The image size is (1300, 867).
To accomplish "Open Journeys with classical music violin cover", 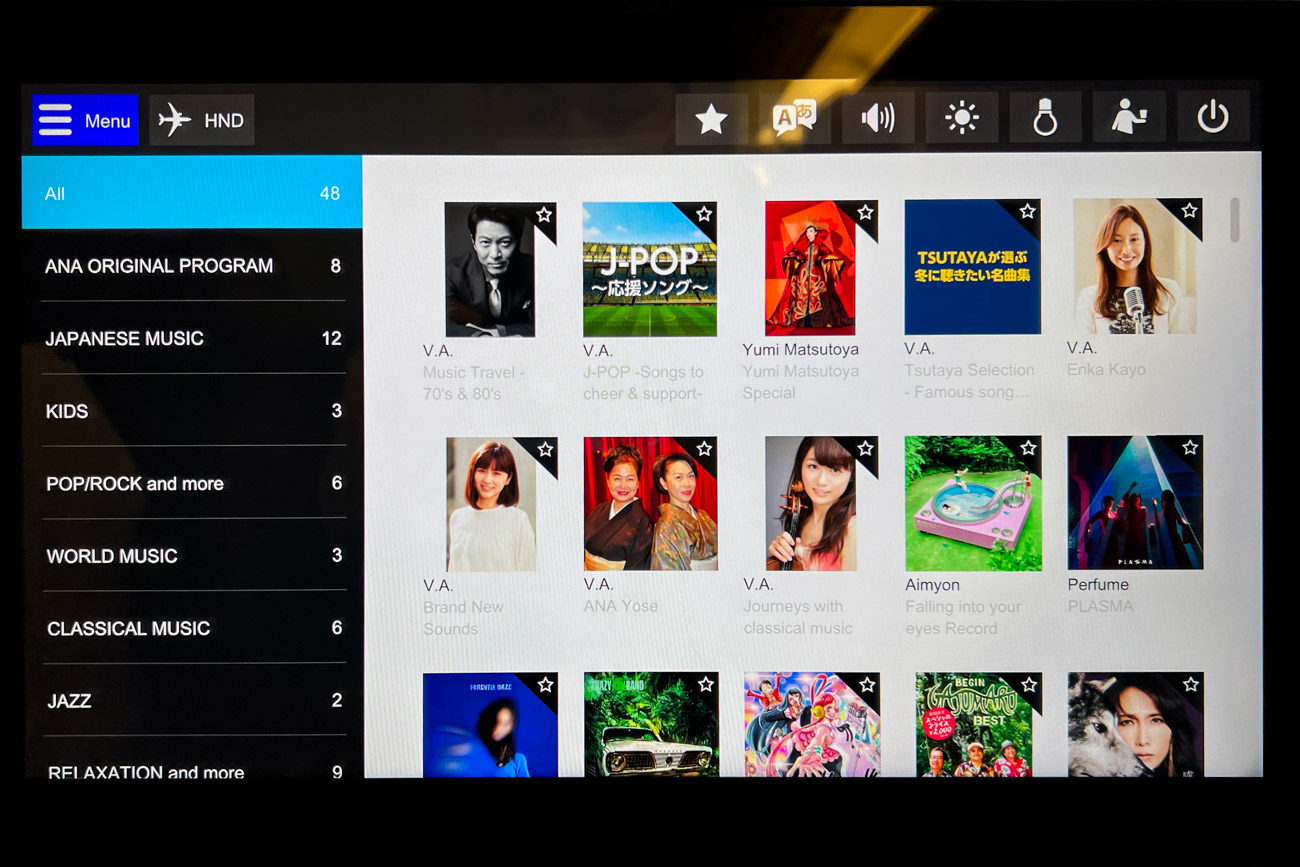I will 812,504.
